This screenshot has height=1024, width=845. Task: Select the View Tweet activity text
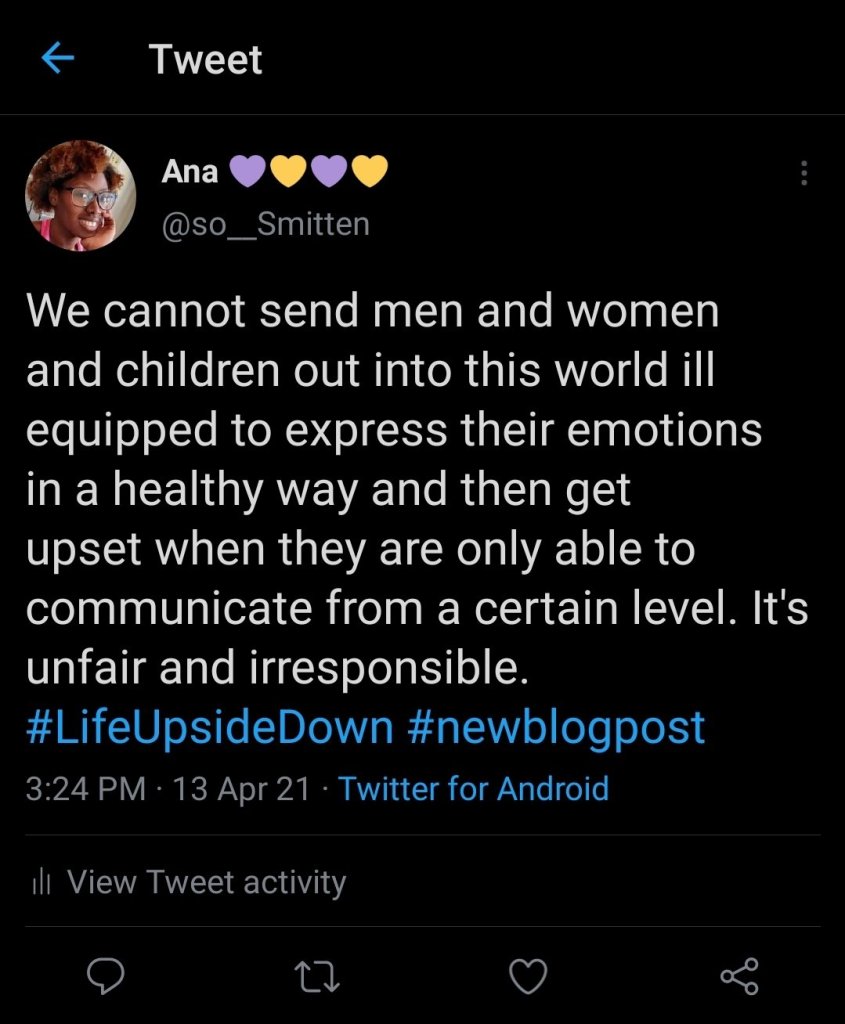pyautogui.click(x=206, y=882)
